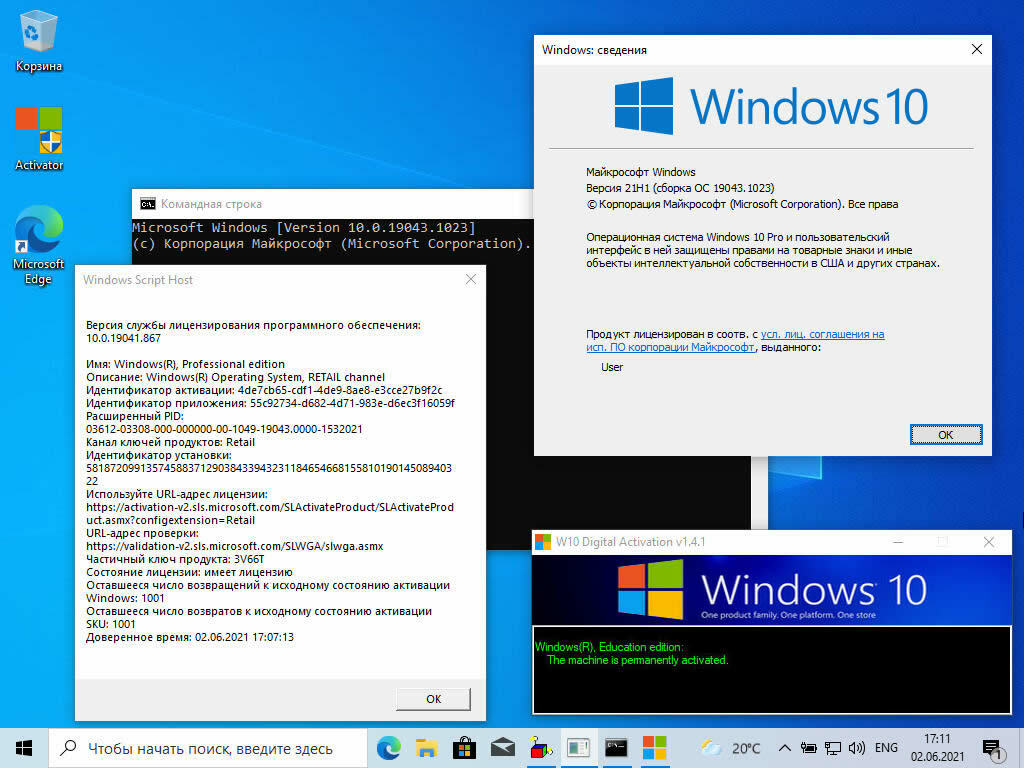Image resolution: width=1024 pixels, height=768 pixels.
Task: Open File Explorer from the taskbar
Action: click(x=426, y=747)
